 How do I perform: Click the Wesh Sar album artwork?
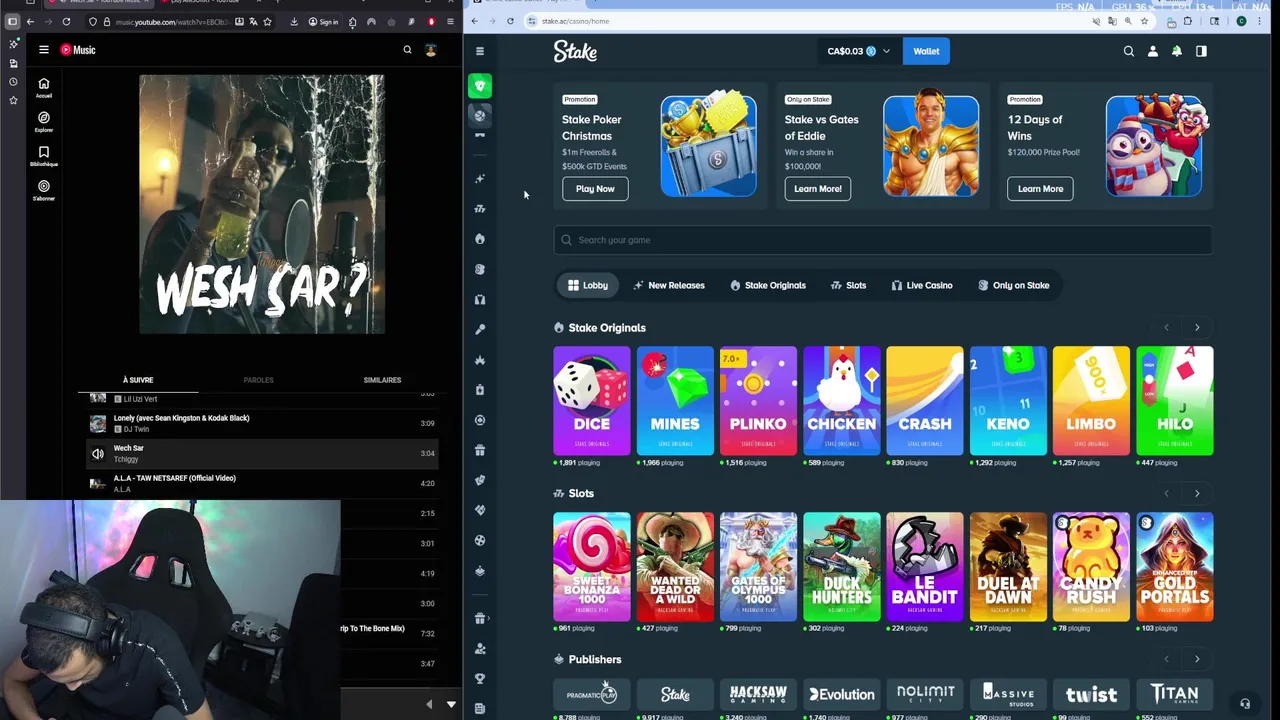tap(262, 204)
